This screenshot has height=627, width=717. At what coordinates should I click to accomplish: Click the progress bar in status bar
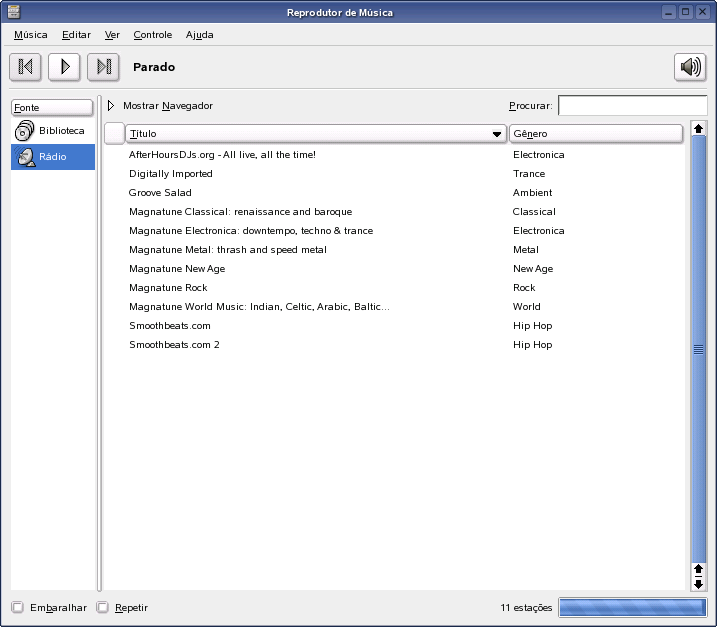click(632, 607)
